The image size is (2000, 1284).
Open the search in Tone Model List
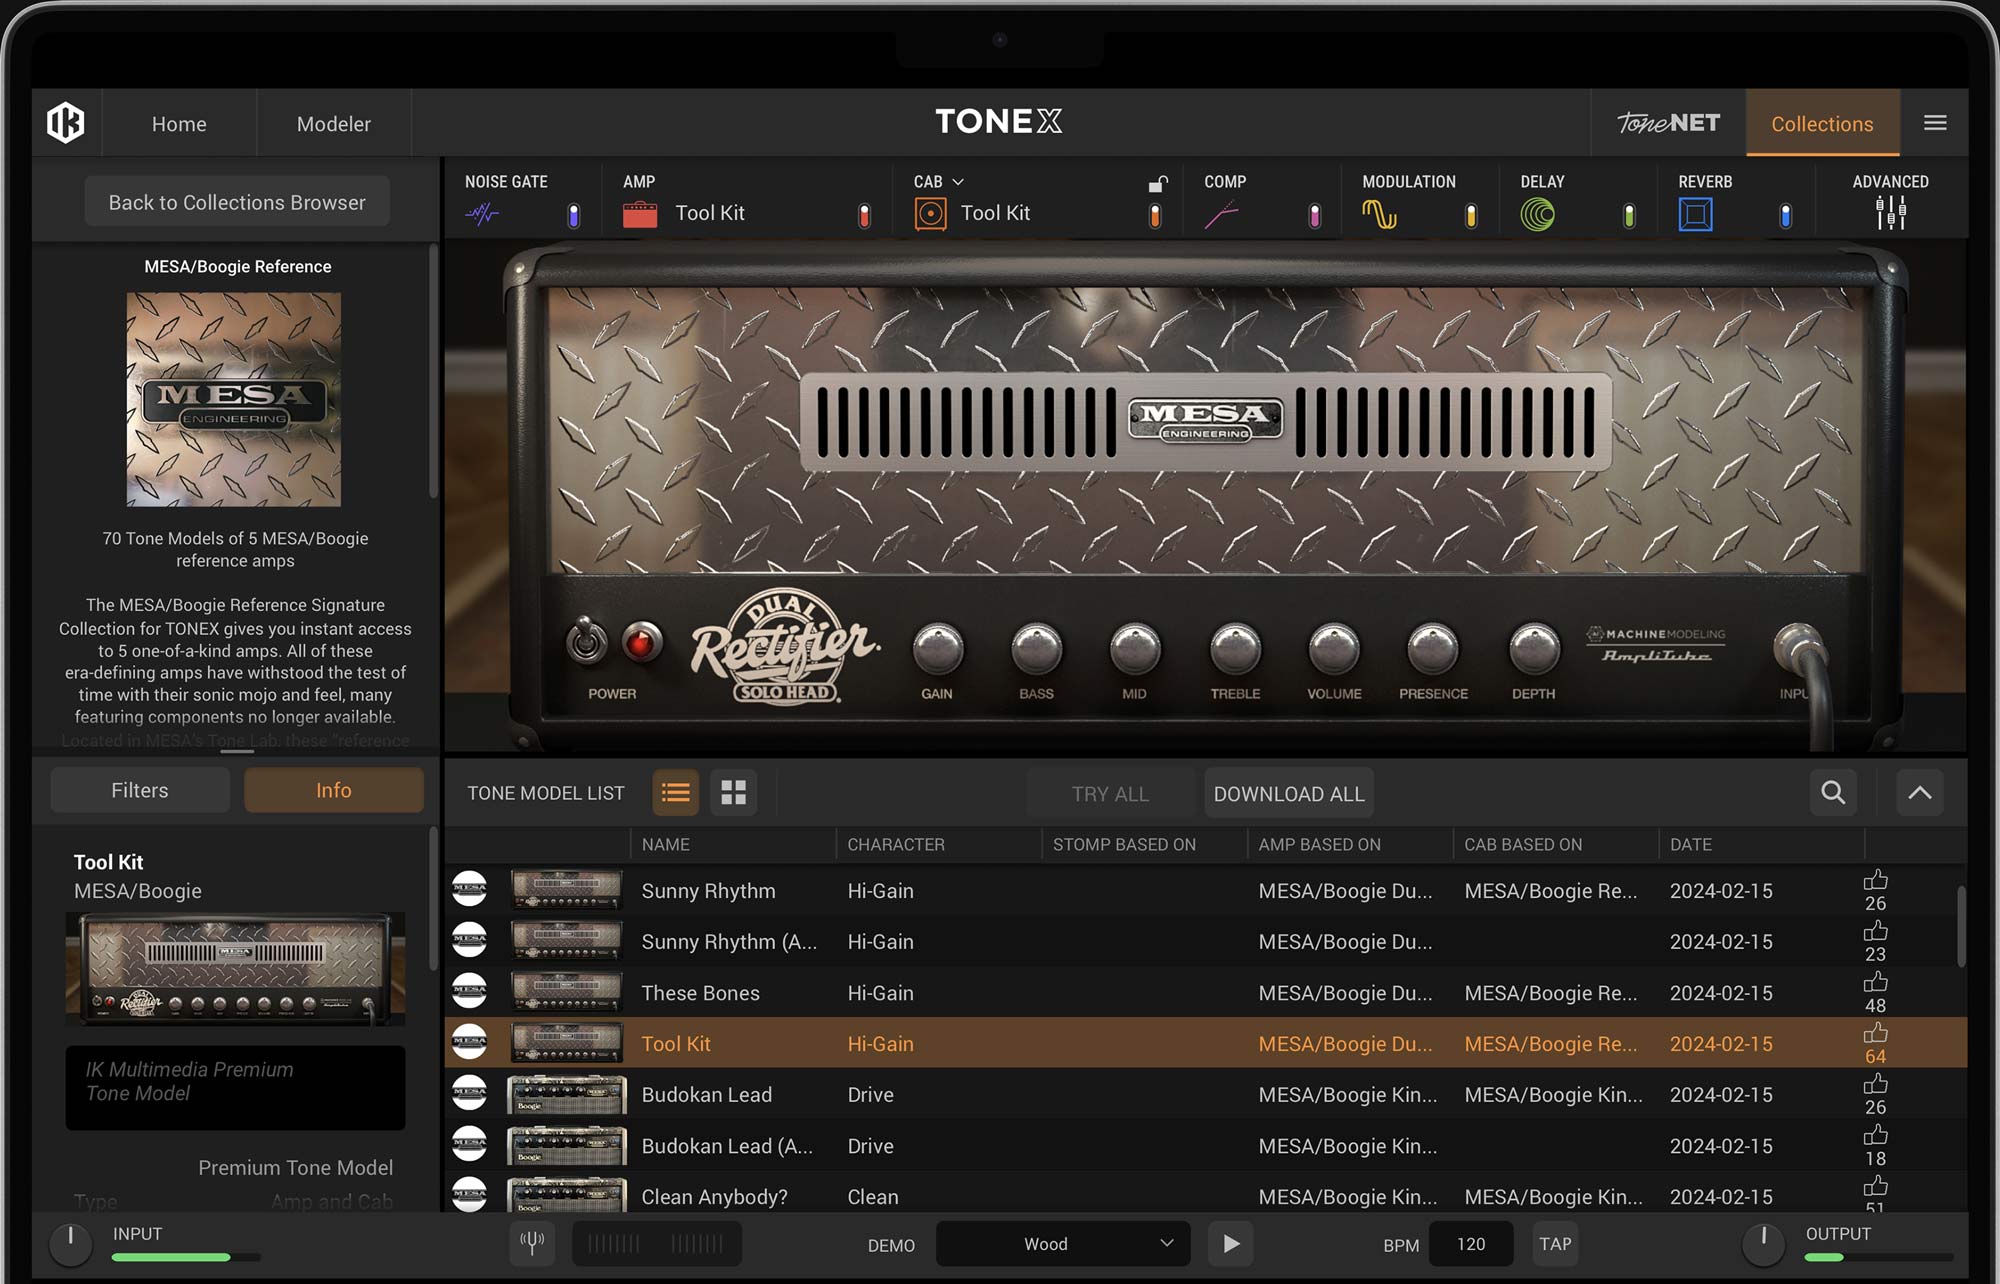click(x=1833, y=792)
